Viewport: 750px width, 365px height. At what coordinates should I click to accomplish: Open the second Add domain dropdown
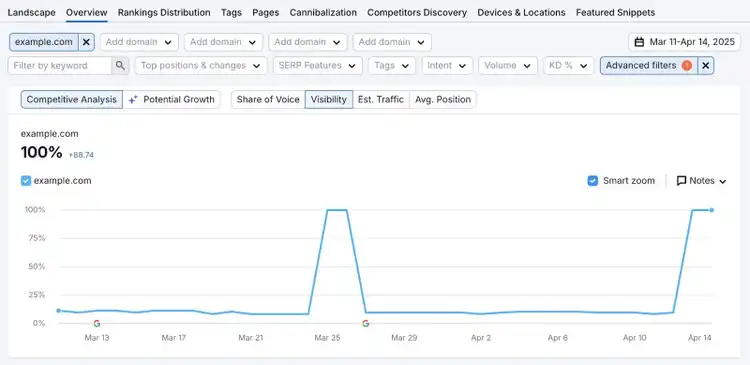click(223, 42)
